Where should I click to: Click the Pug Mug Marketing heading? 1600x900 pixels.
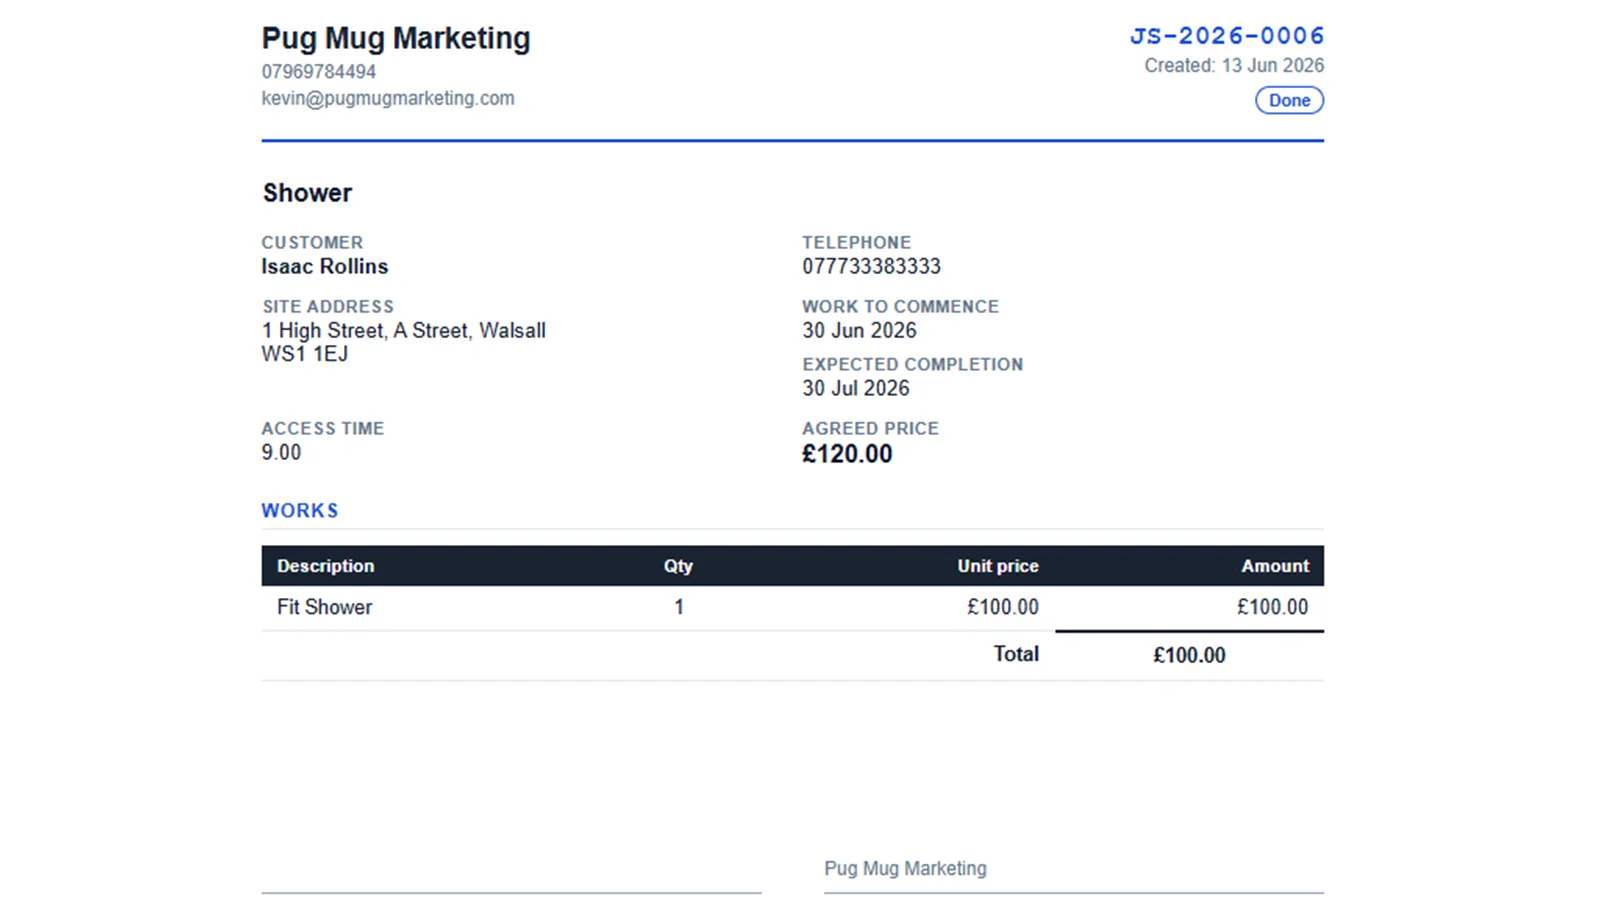tap(396, 38)
